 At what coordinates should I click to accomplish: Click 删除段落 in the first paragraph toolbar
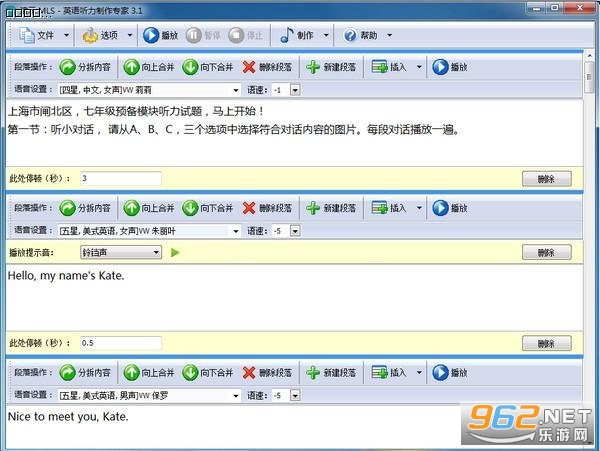pos(267,67)
